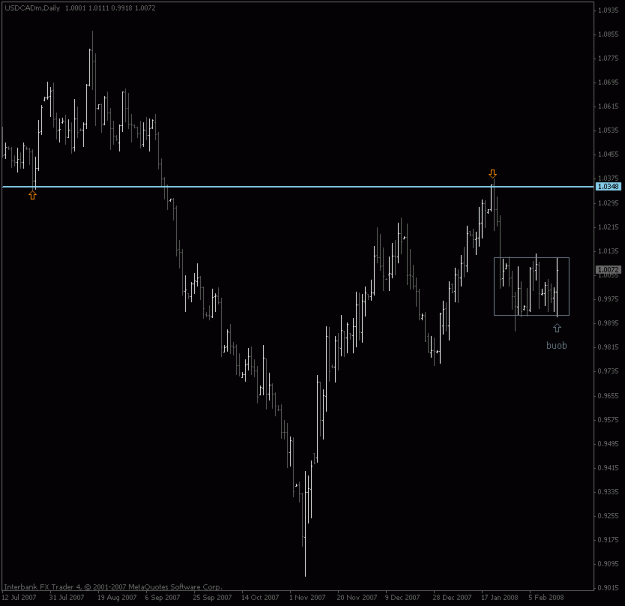Viewport: 625px width, 606px height.
Task: Click the 1.0855 price axis label
Action: [608, 34]
